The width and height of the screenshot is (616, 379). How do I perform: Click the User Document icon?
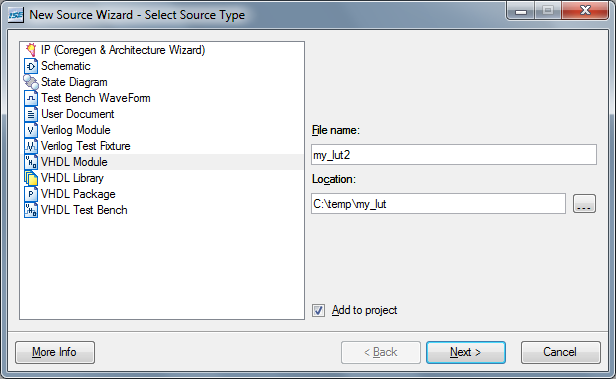[31, 114]
